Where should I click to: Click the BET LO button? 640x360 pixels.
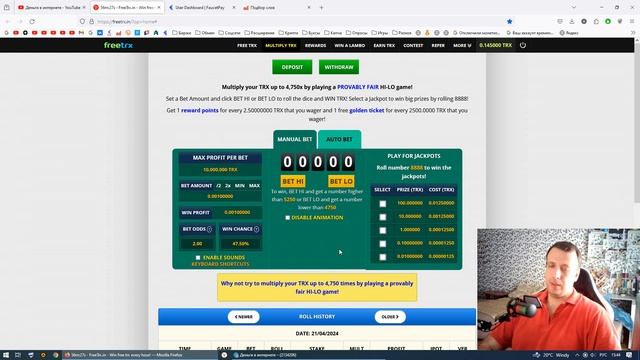341,181
